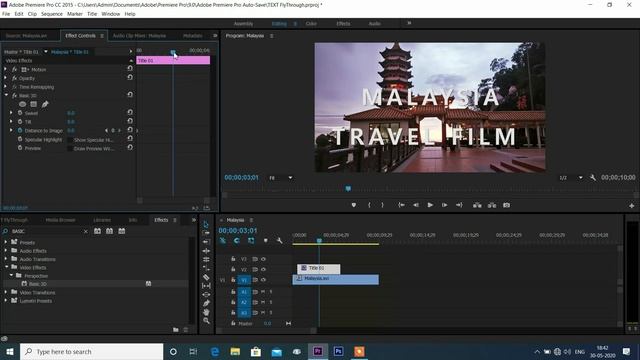The width and height of the screenshot is (640, 360).
Task: Enable Draw Preview Wireframe checkbox
Action: point(70,149)
